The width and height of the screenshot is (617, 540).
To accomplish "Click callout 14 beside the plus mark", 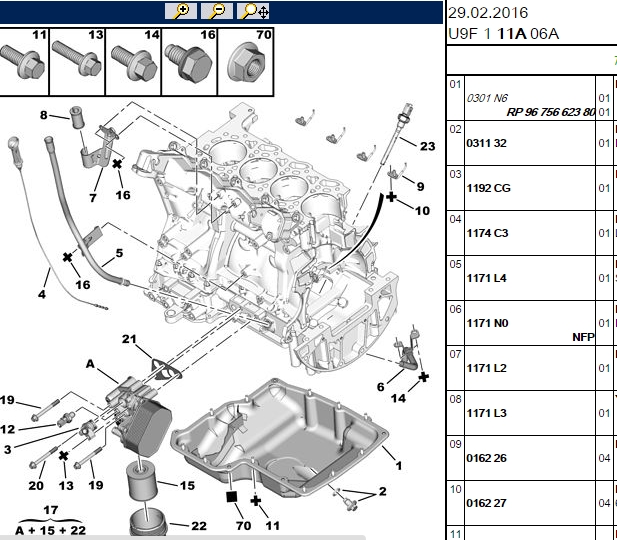I will tap(398, 398).
